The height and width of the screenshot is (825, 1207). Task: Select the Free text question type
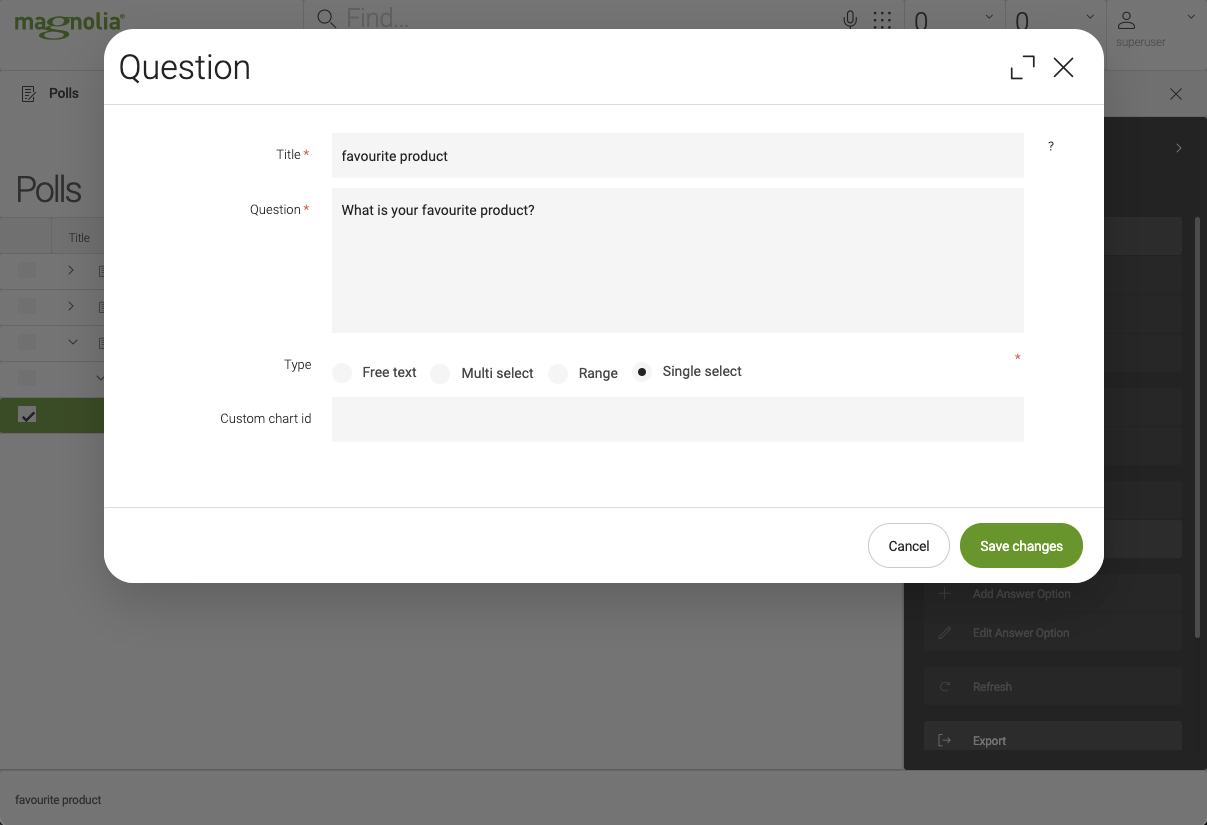341,372
